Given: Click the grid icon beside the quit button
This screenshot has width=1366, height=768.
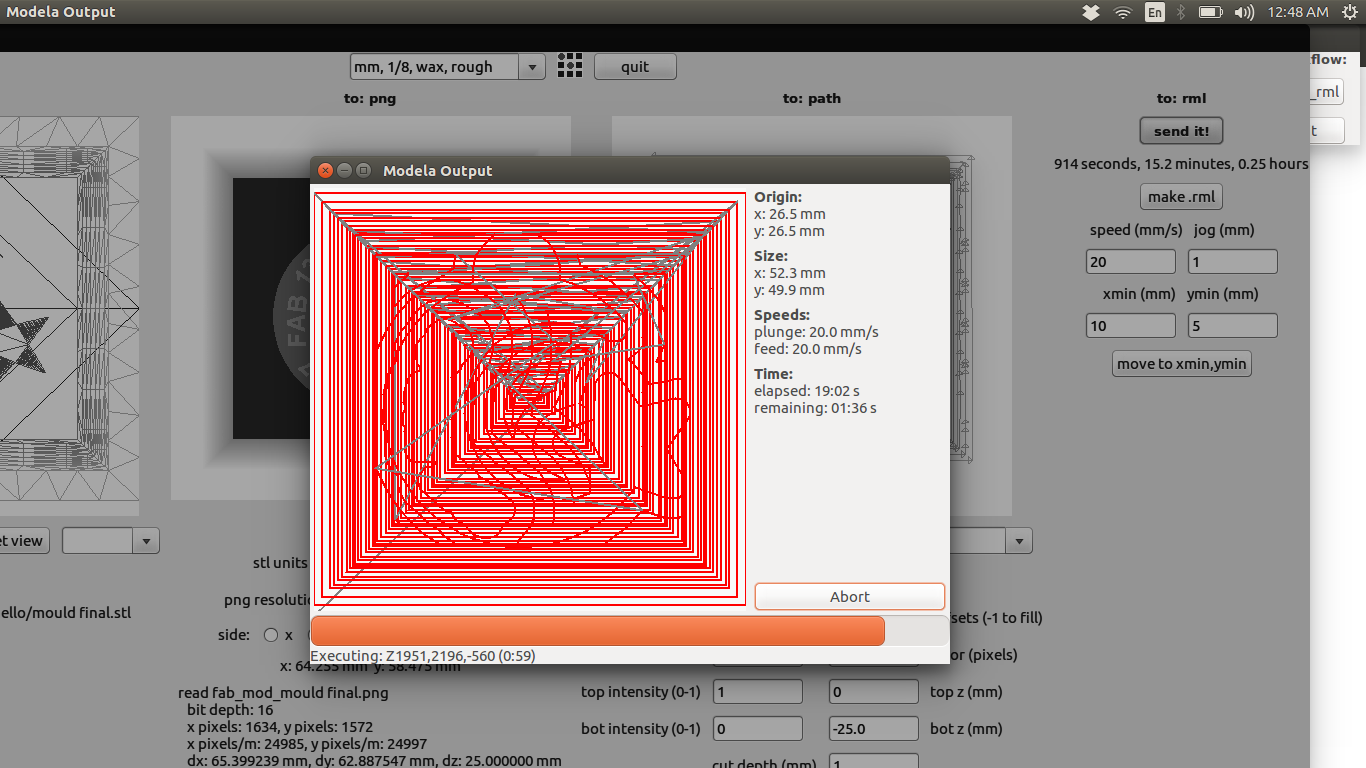Looking at the screenshot, I should [x=570, y=66].
